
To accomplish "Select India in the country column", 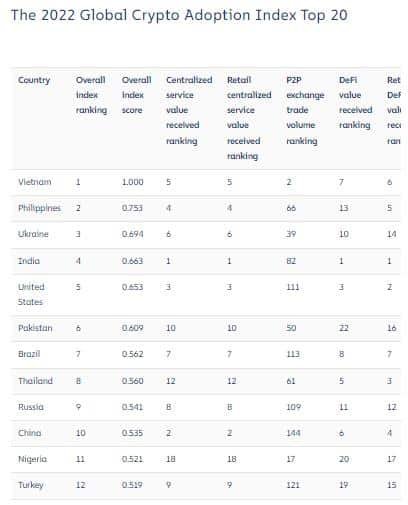I will pyautogui.click(x=29, y=261).
